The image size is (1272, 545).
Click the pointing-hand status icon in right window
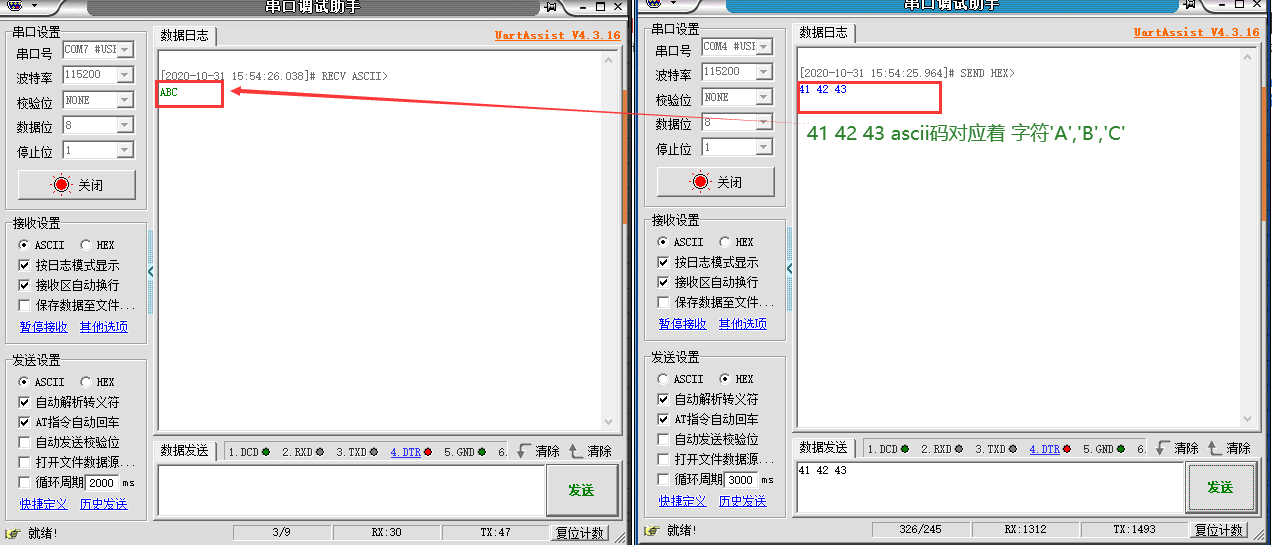tap(652, 530)
